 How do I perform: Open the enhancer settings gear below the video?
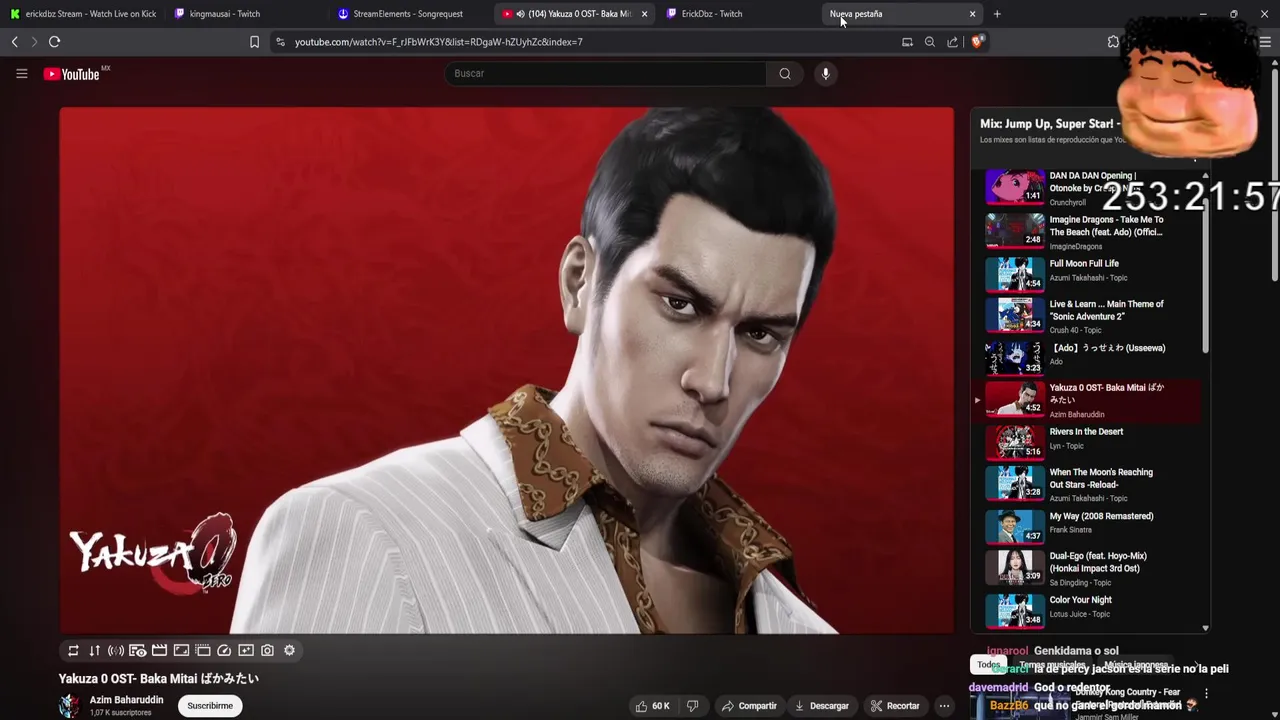coord(289,650)
